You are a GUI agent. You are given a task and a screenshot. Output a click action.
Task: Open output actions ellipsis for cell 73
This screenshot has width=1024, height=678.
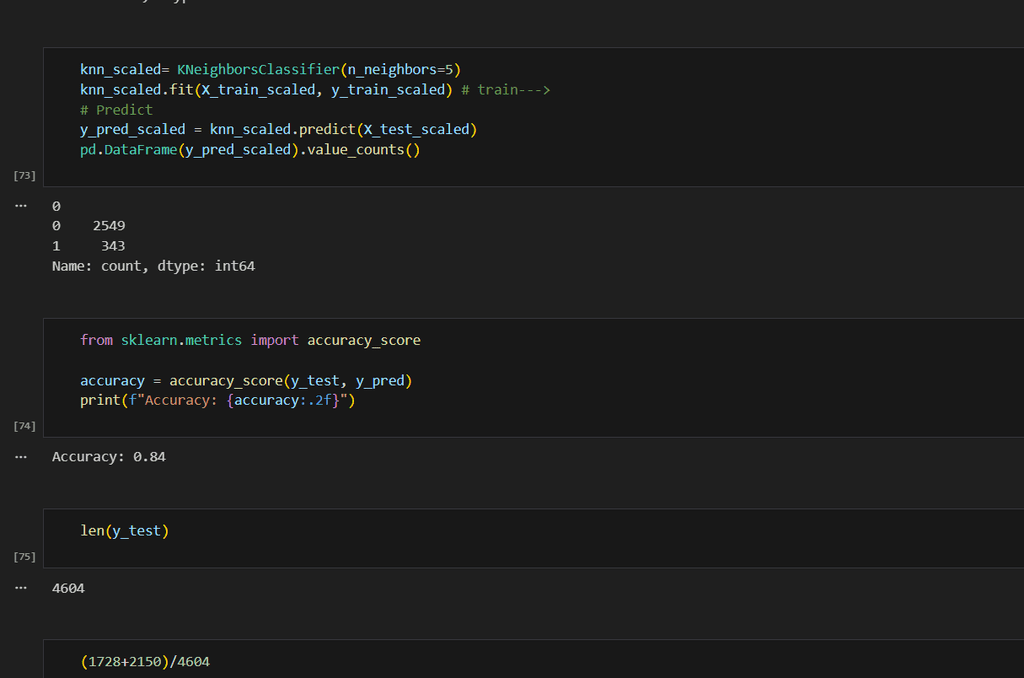[21, 206]
